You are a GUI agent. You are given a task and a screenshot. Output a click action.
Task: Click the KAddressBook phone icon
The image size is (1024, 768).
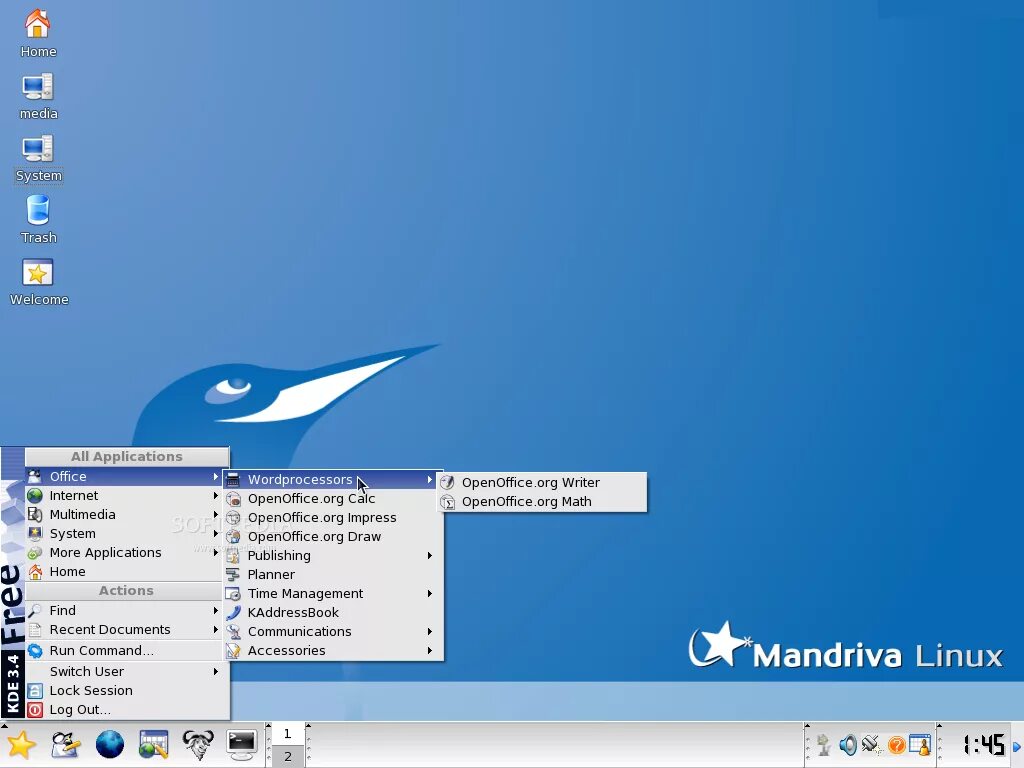click(x=233, y=612)
